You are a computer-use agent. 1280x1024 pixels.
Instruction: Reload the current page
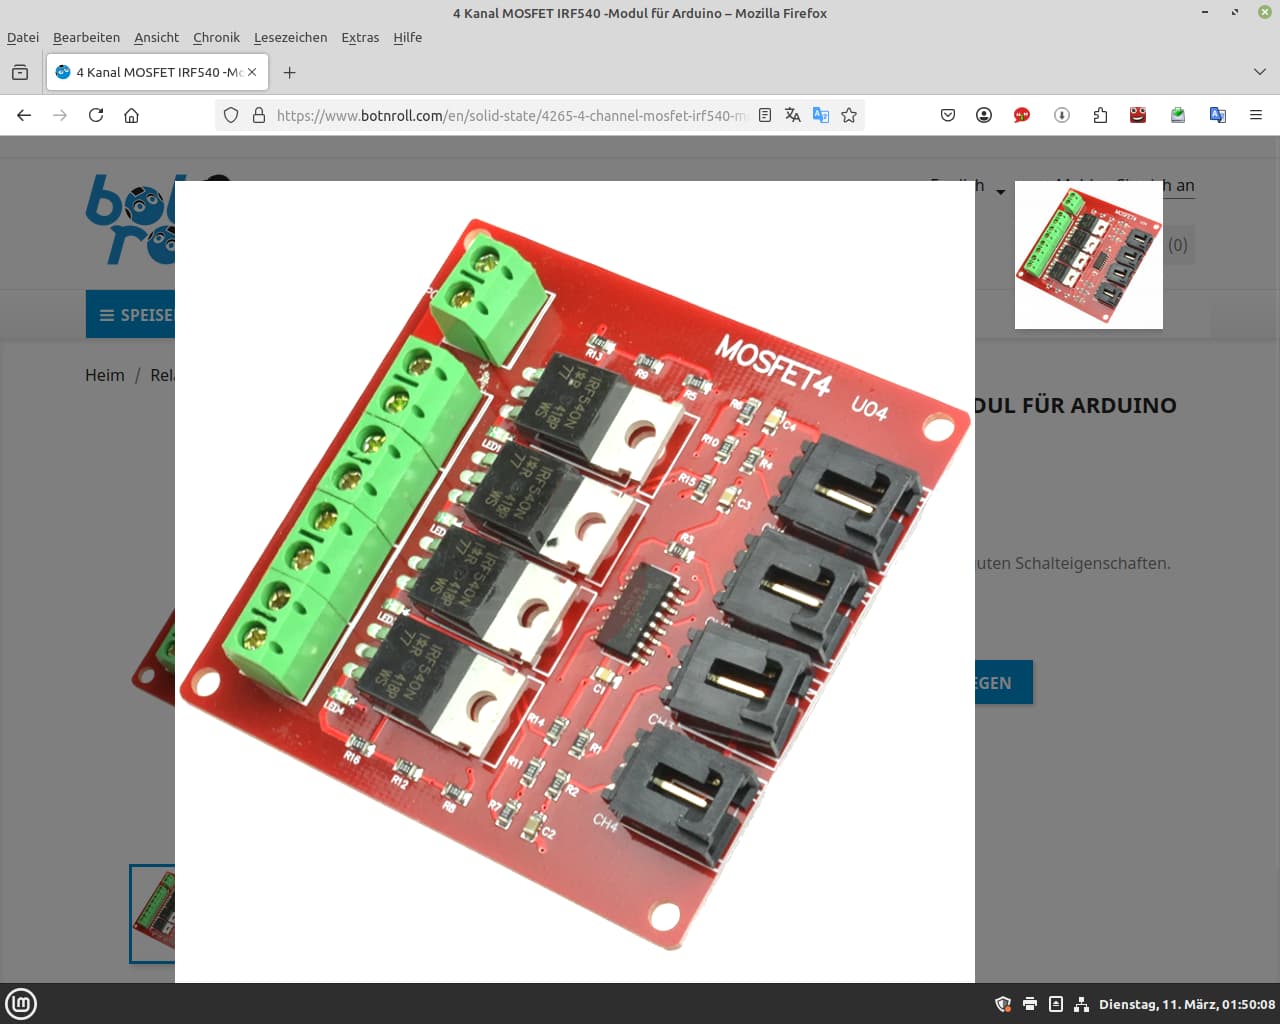click(x=96, y=115)
